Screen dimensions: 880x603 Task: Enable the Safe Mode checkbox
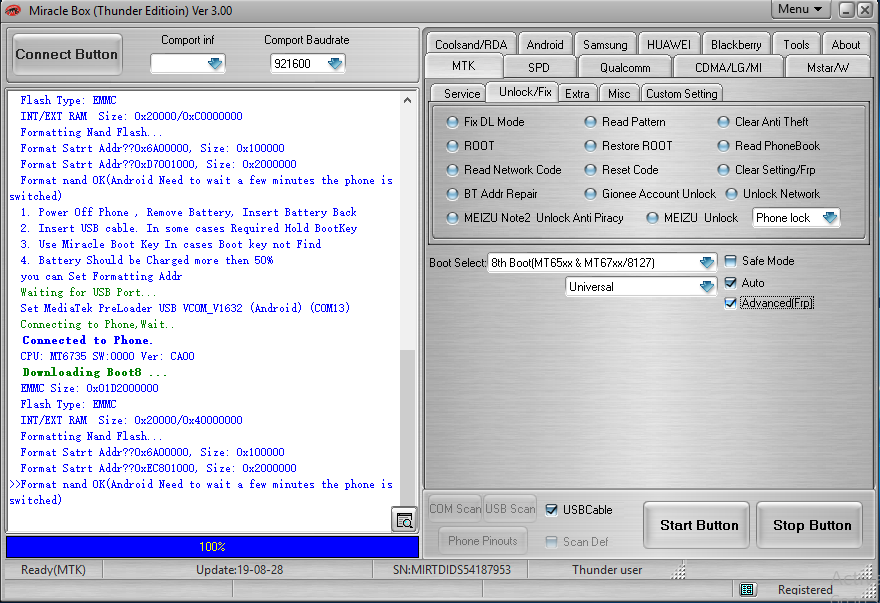(x=730, y=261)
